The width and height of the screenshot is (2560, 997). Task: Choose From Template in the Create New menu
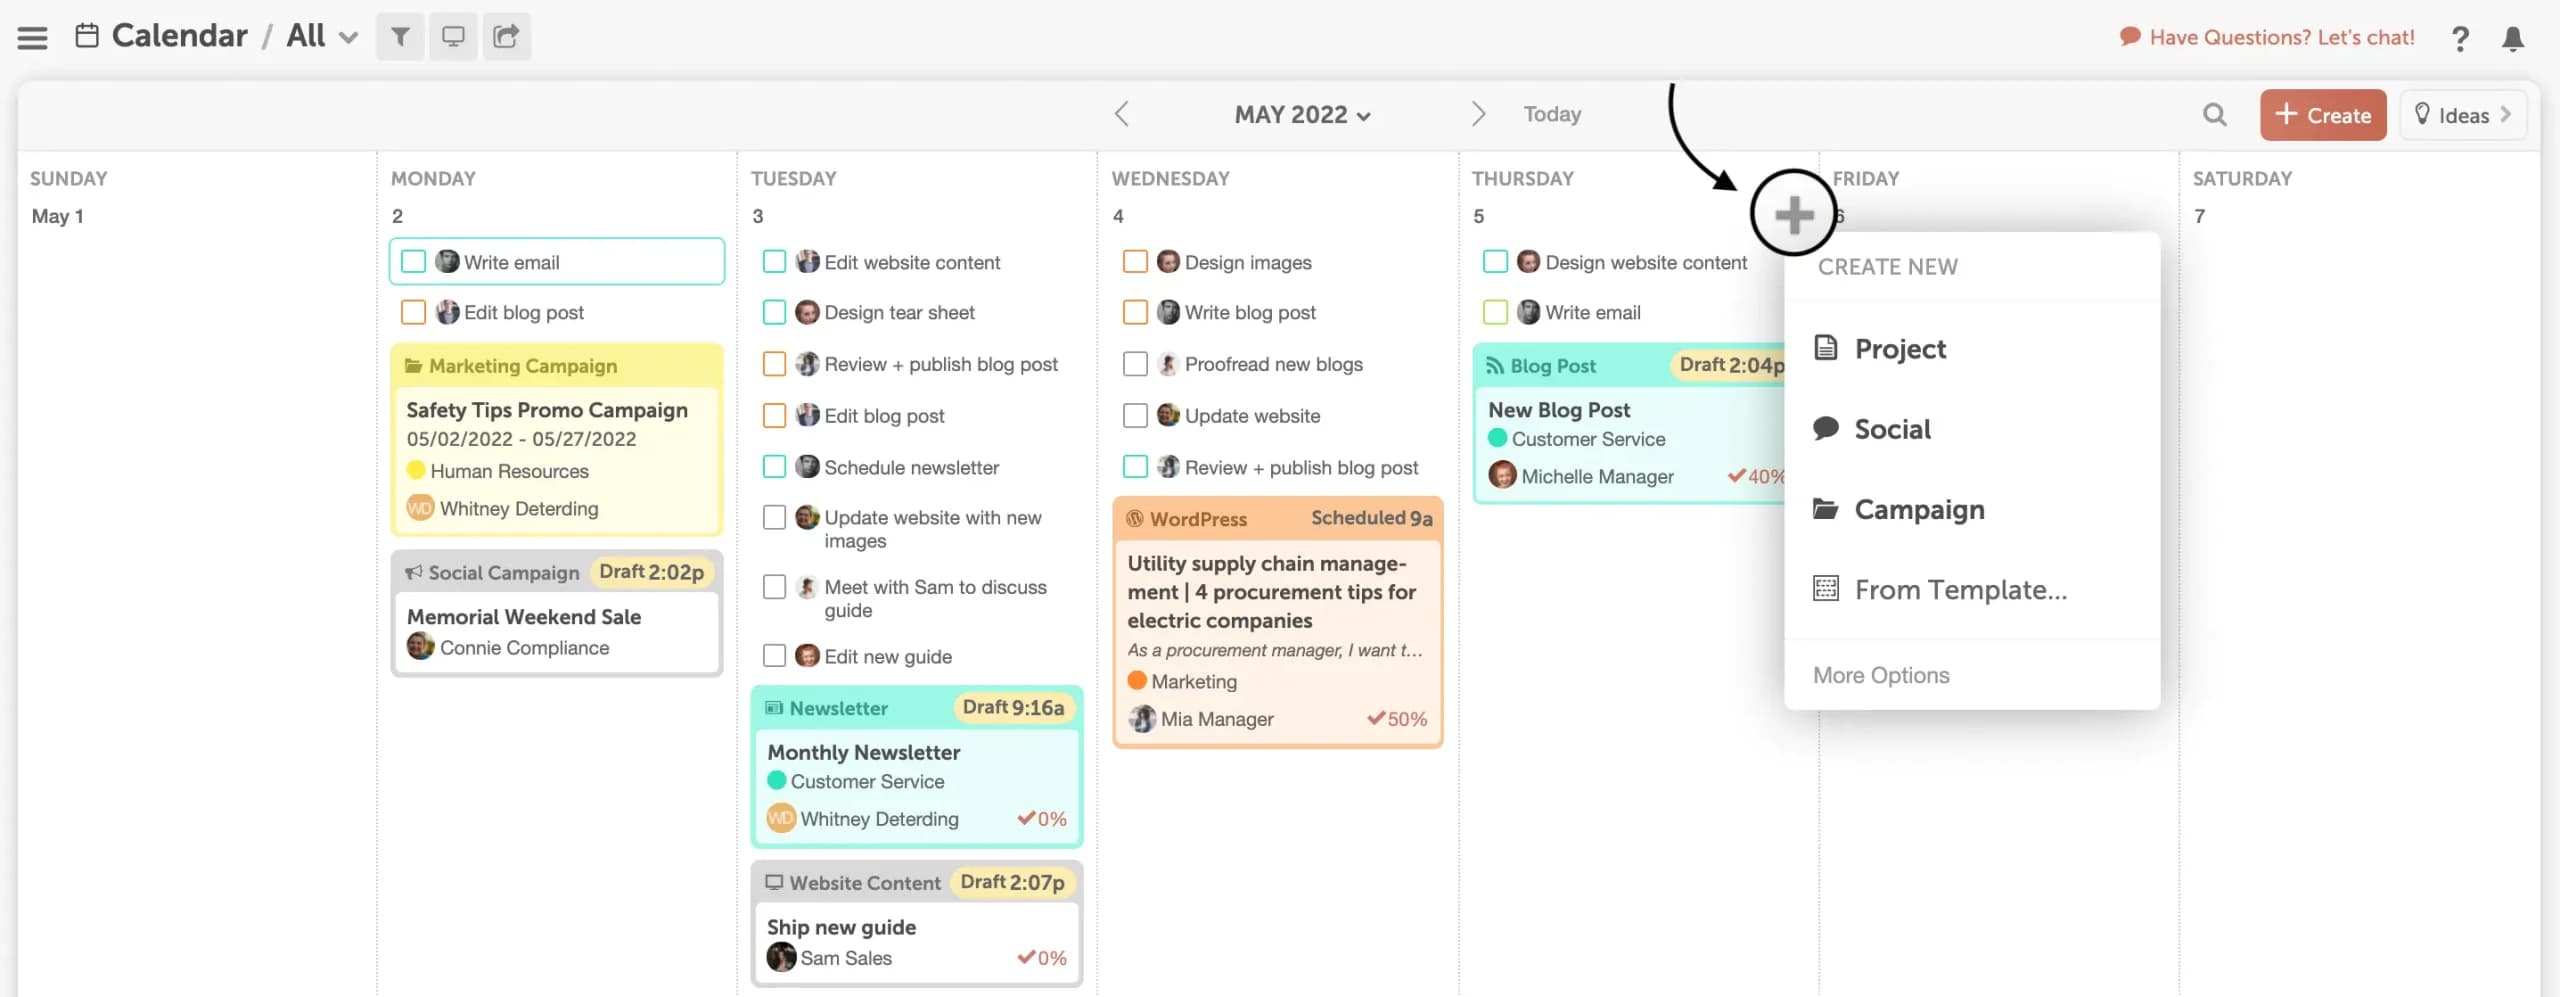(x=1960, y=589)
